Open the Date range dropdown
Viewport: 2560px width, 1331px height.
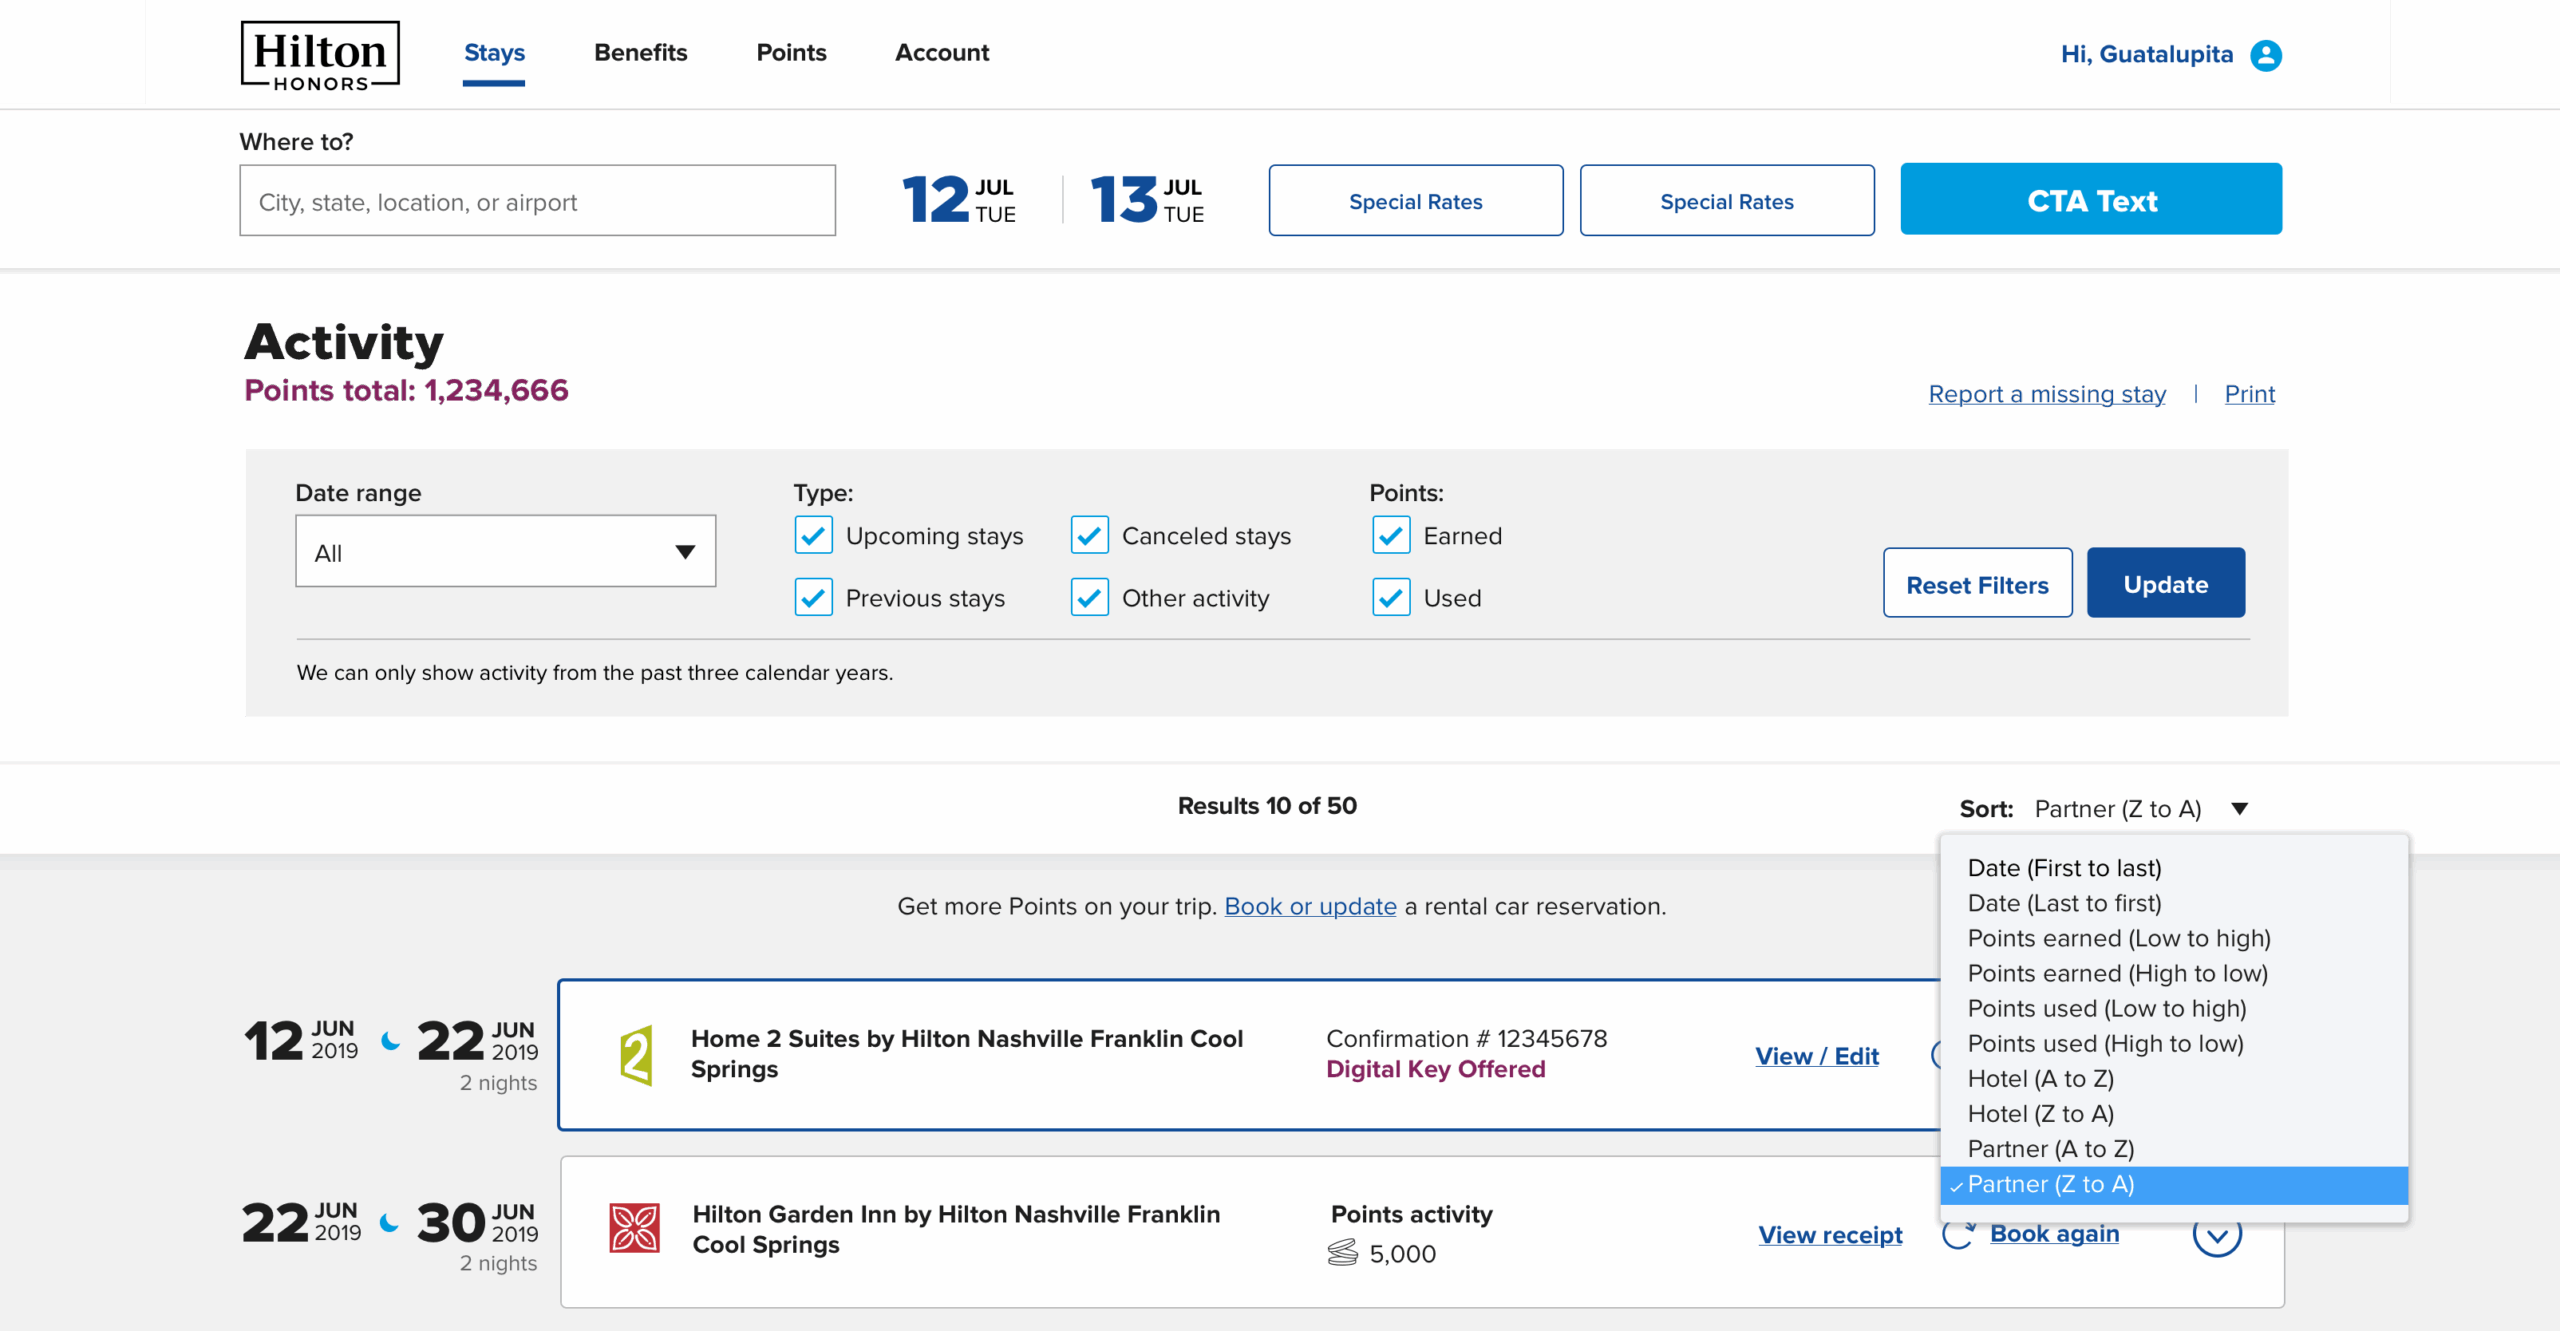[505, 552]
